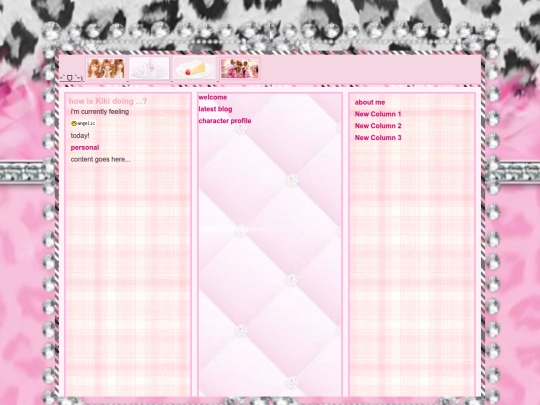Select New Column 2

[378, 126]
